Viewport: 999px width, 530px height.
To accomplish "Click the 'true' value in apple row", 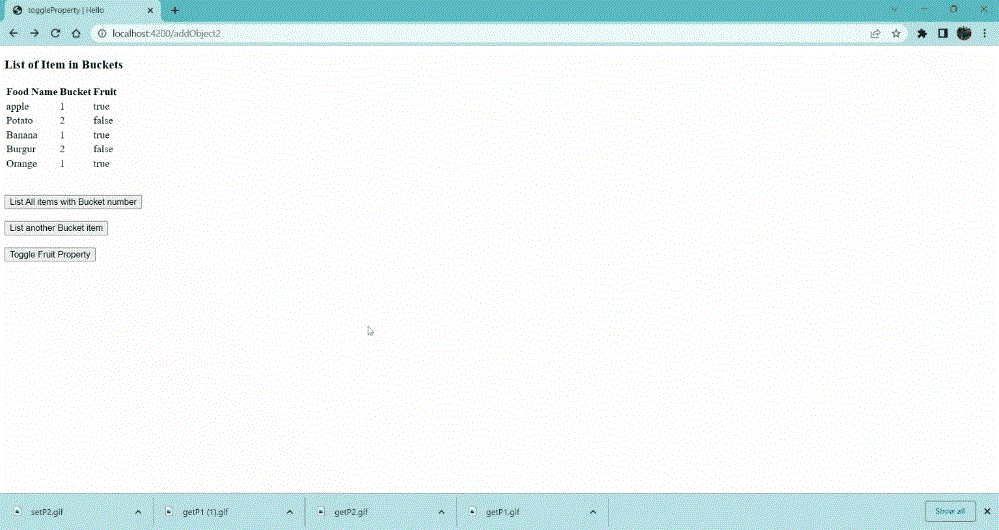I will 101,106.
